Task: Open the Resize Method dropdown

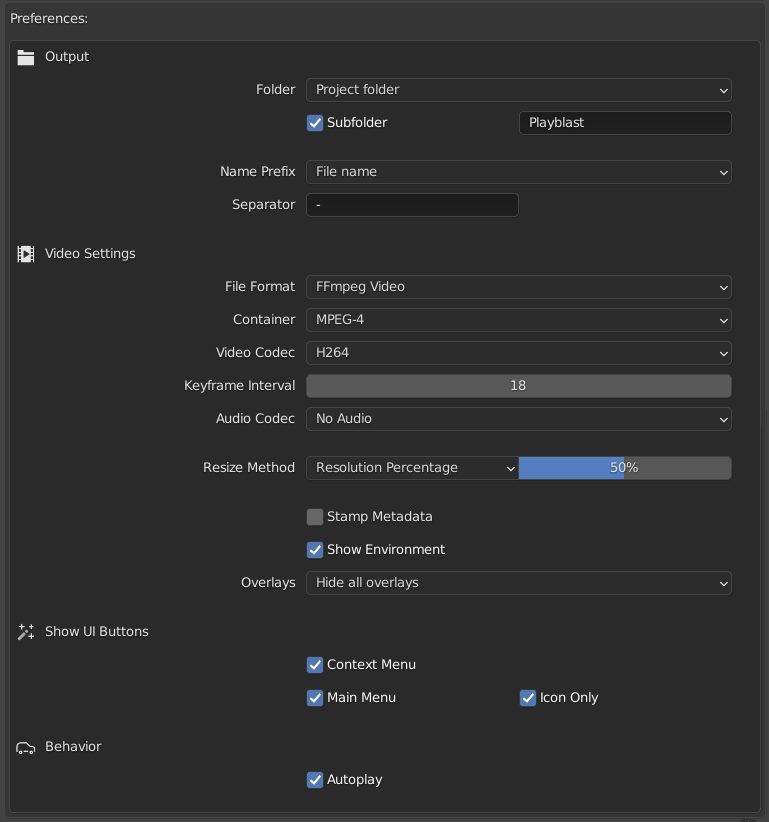Action: [x=413, y=468]
